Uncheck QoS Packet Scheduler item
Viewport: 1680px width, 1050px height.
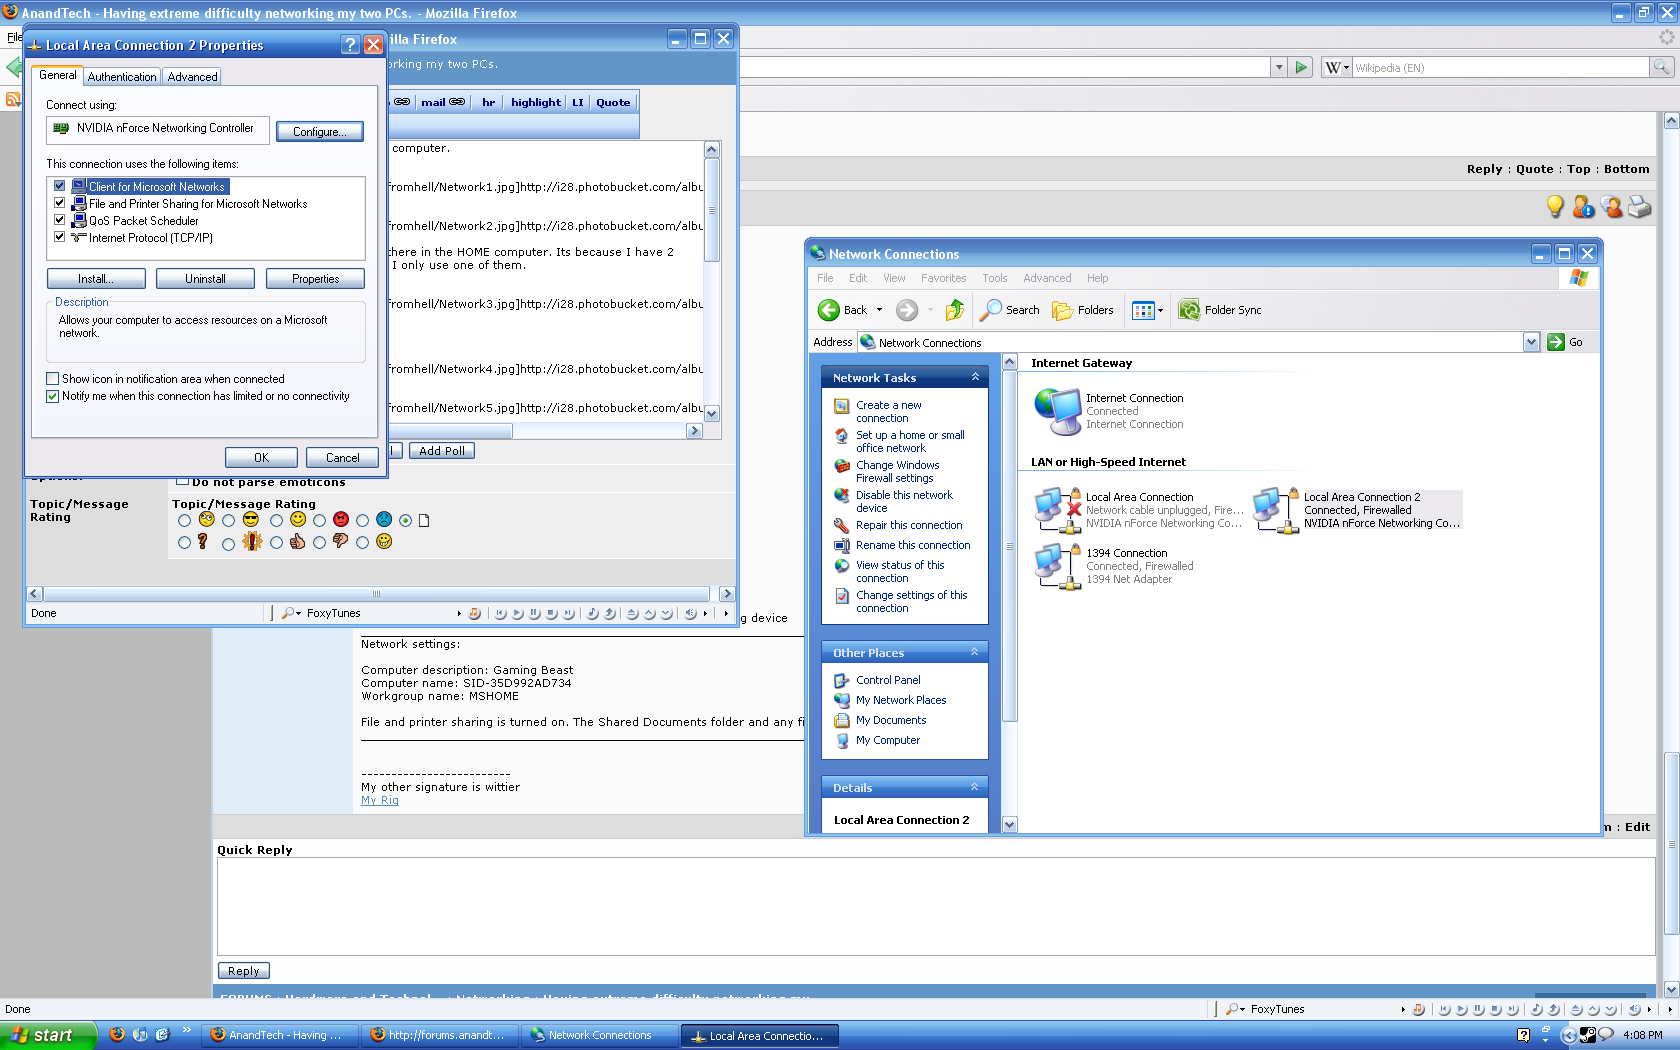pyautogui.click(x=60, y=220)
